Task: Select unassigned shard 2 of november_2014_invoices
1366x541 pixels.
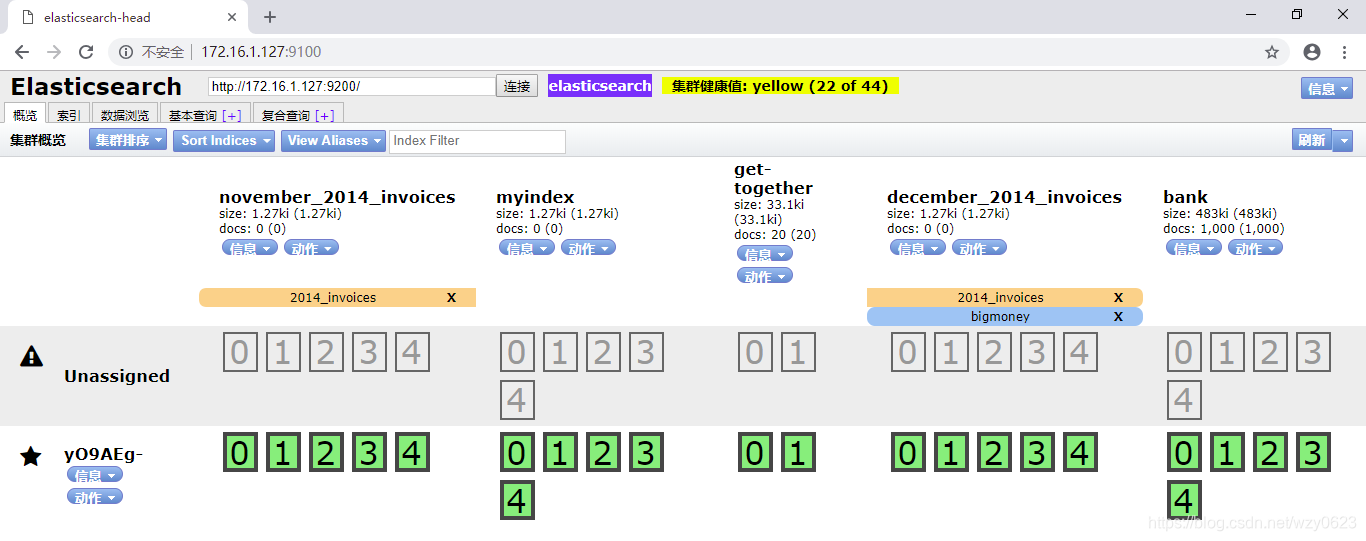Action: 325,353
